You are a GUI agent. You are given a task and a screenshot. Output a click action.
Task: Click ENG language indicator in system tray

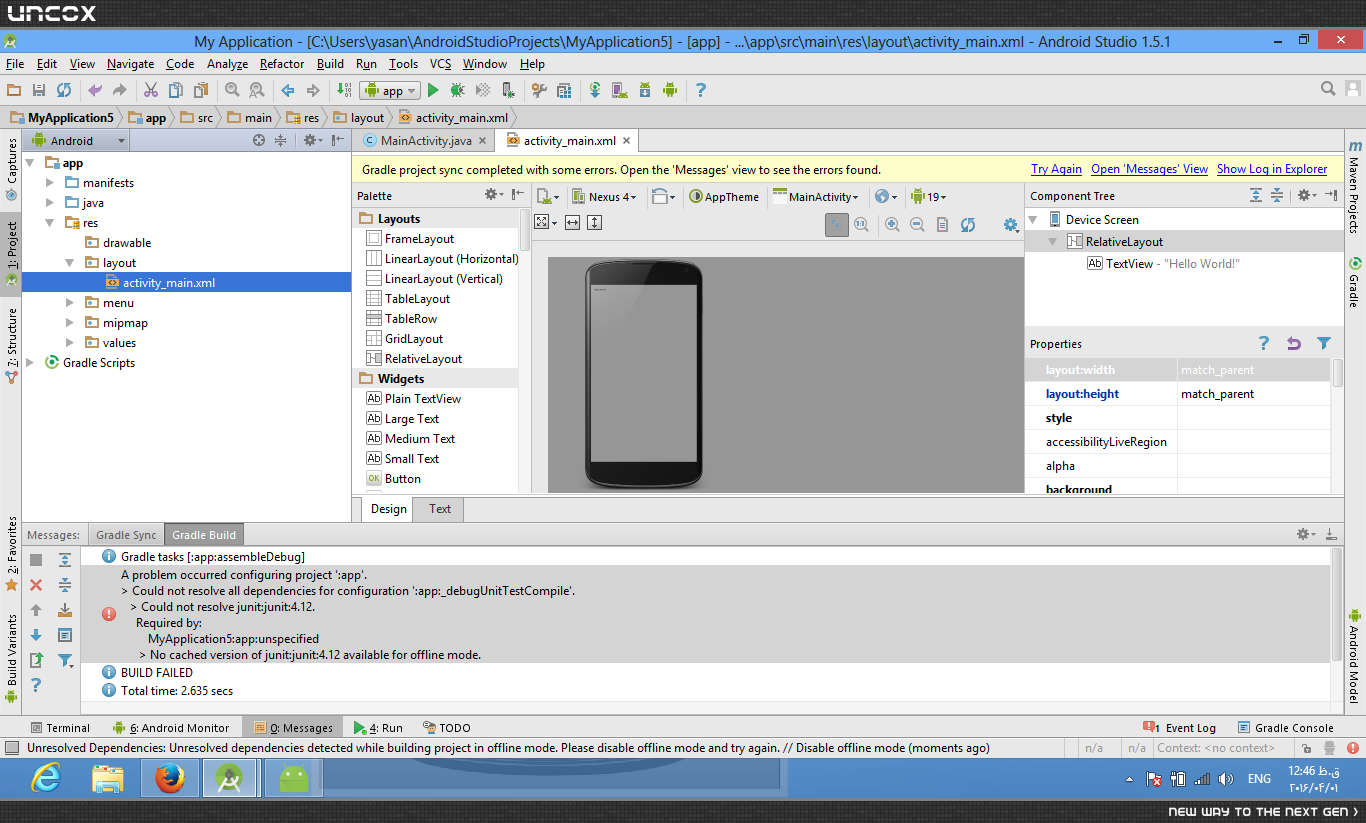coord(1259,779)
